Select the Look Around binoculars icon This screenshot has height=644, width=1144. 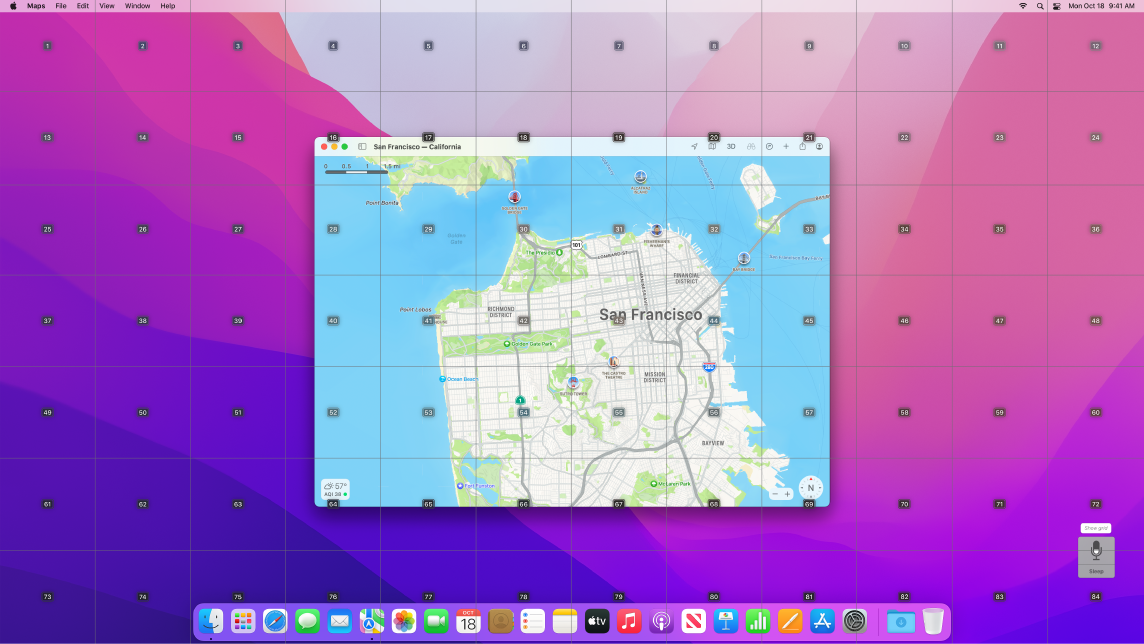click(x=750, y=146)
